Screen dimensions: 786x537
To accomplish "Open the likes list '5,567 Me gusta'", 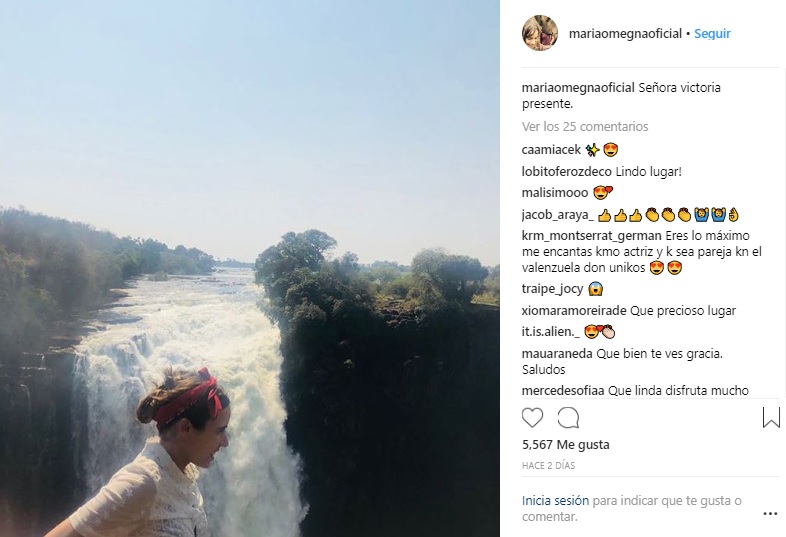I will (565, 445).
